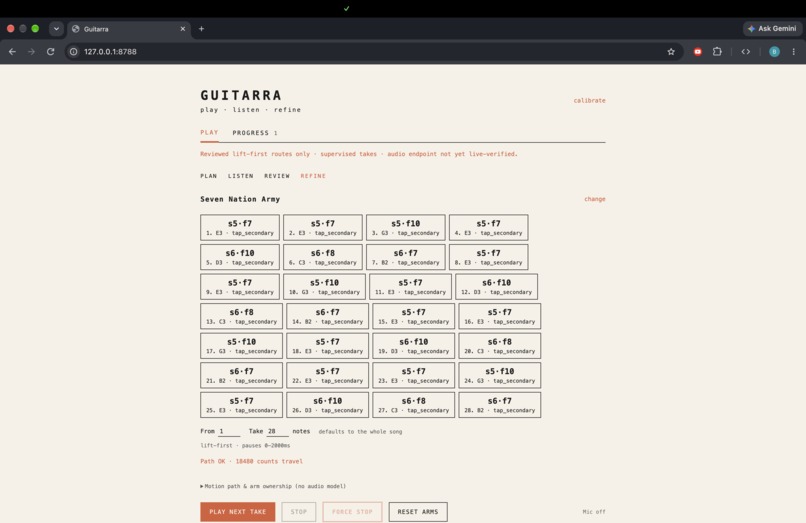
Task: Click the Seven Nation Army song title
Action: [240, 199]
